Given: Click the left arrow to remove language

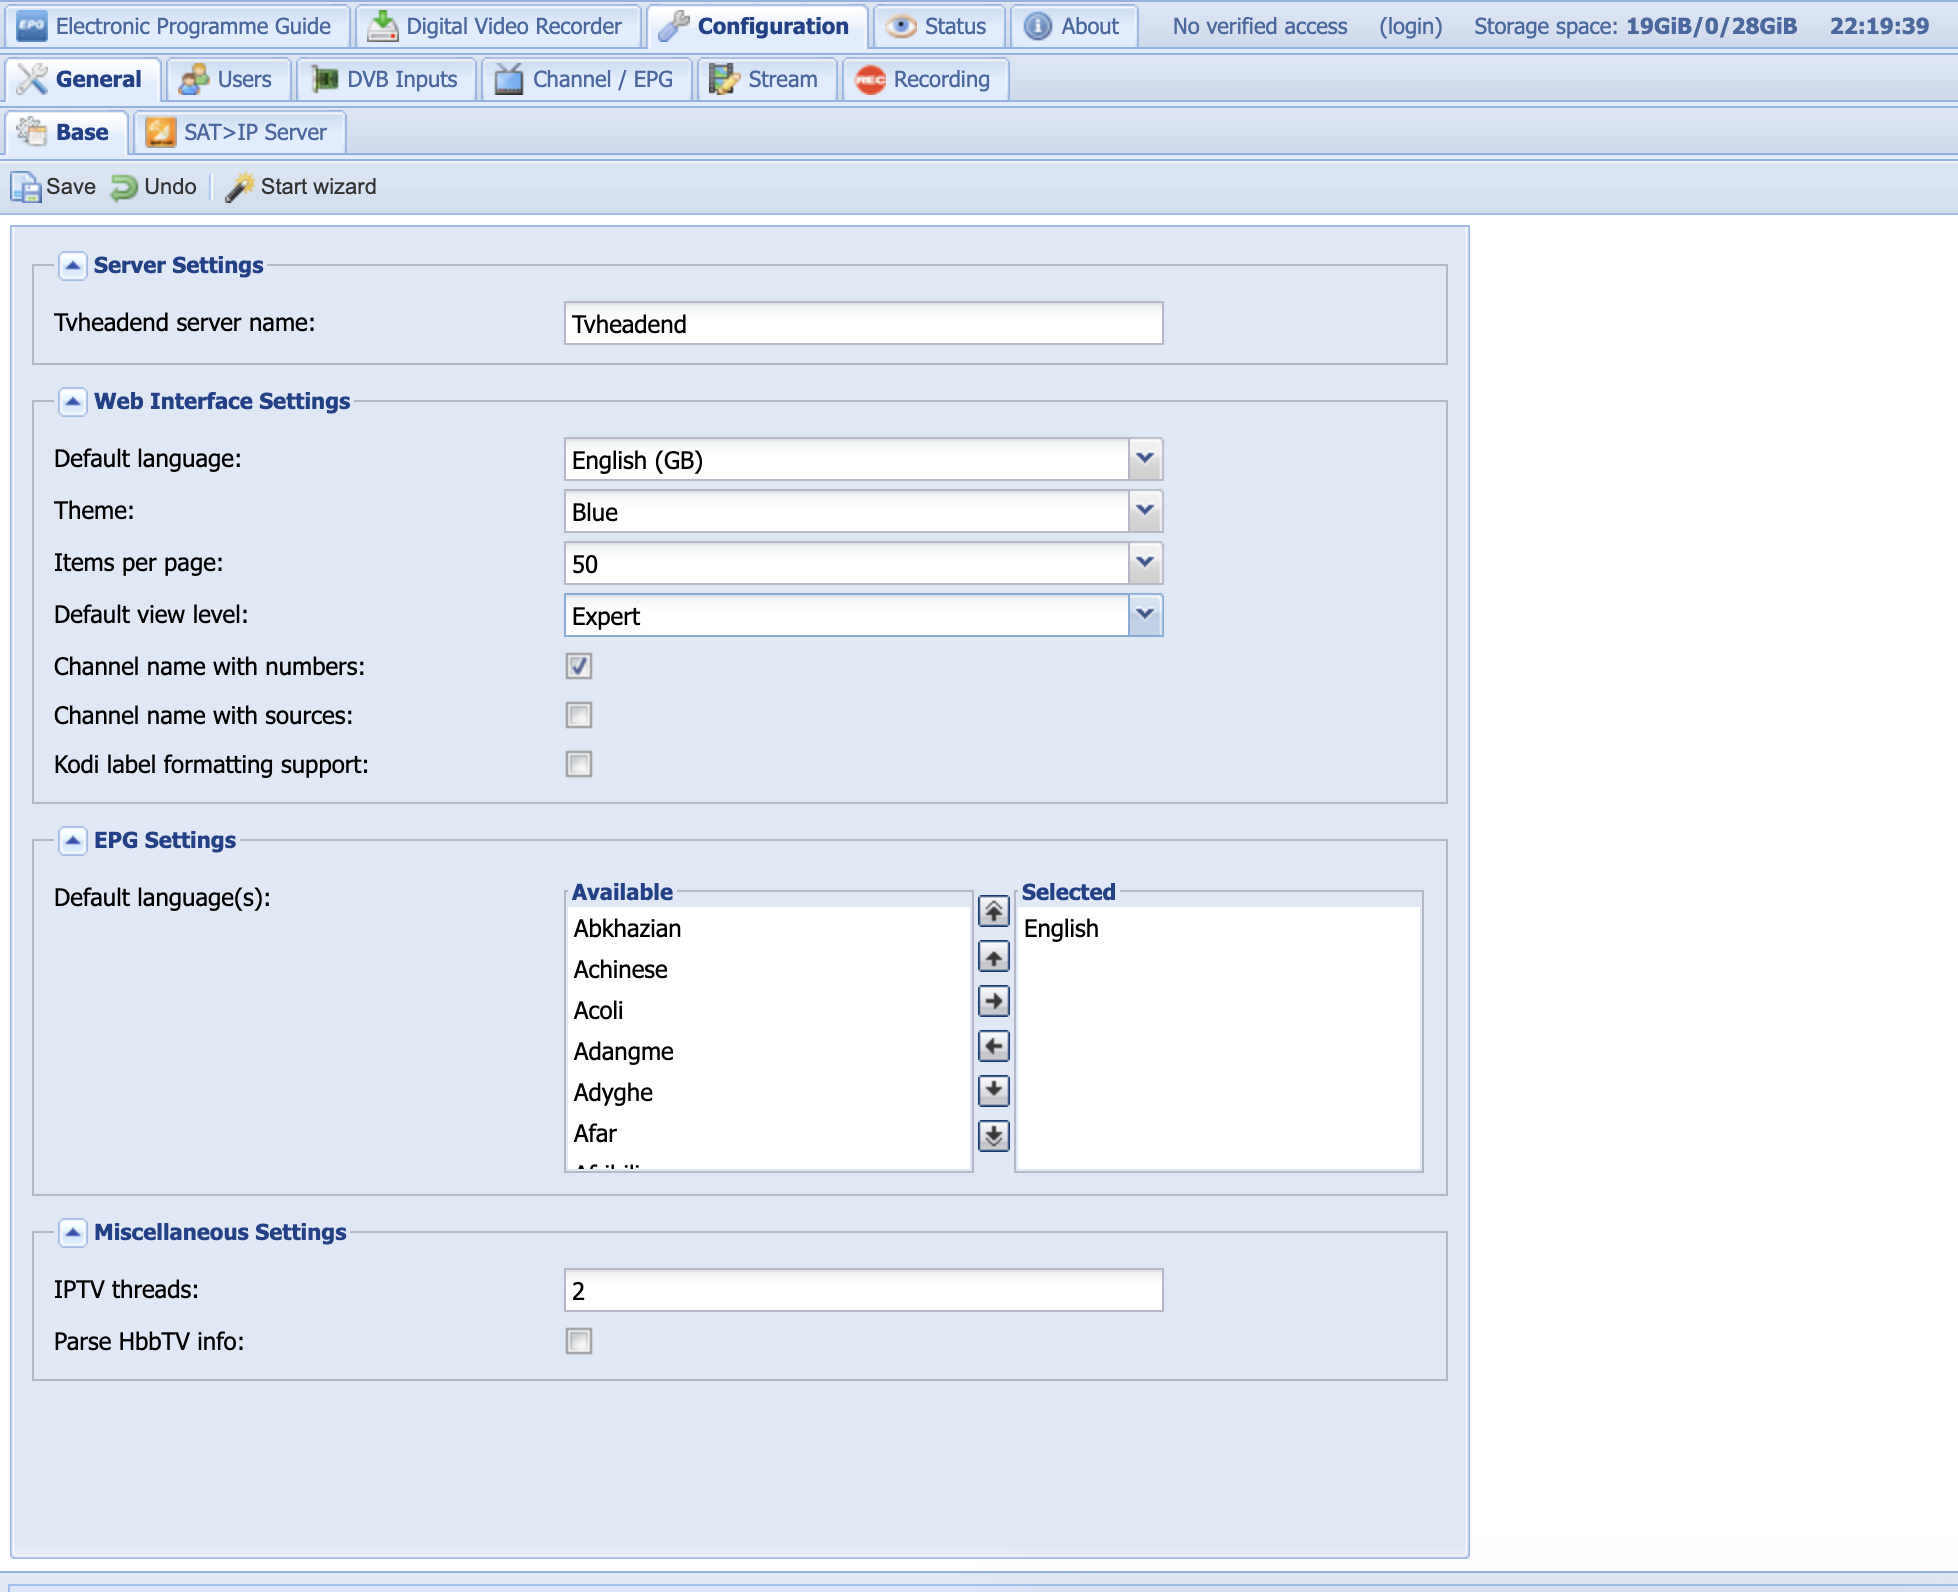Looking at the screenshot, I should tap(993, 1047).
